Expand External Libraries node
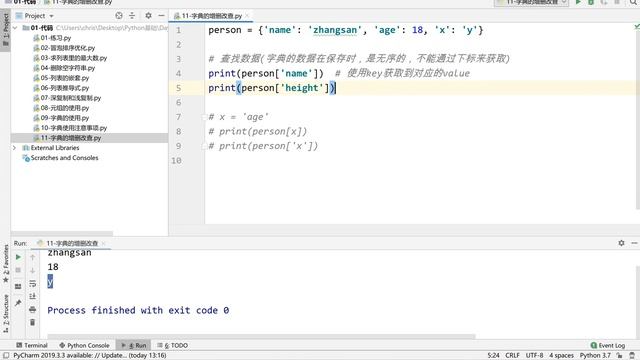The image size is (640, 360). 15,148
